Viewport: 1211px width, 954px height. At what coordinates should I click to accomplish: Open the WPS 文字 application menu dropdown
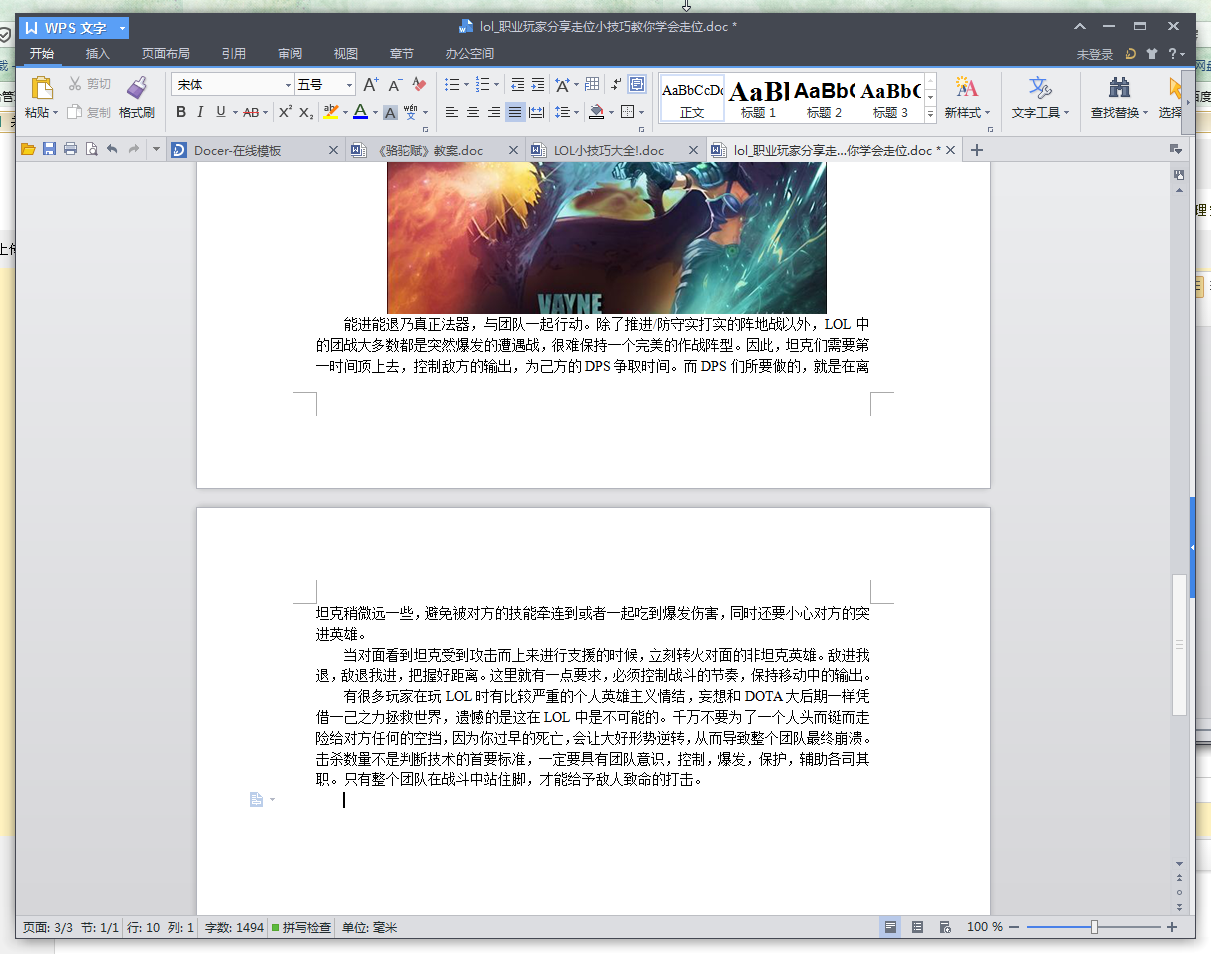coord(122,28)
